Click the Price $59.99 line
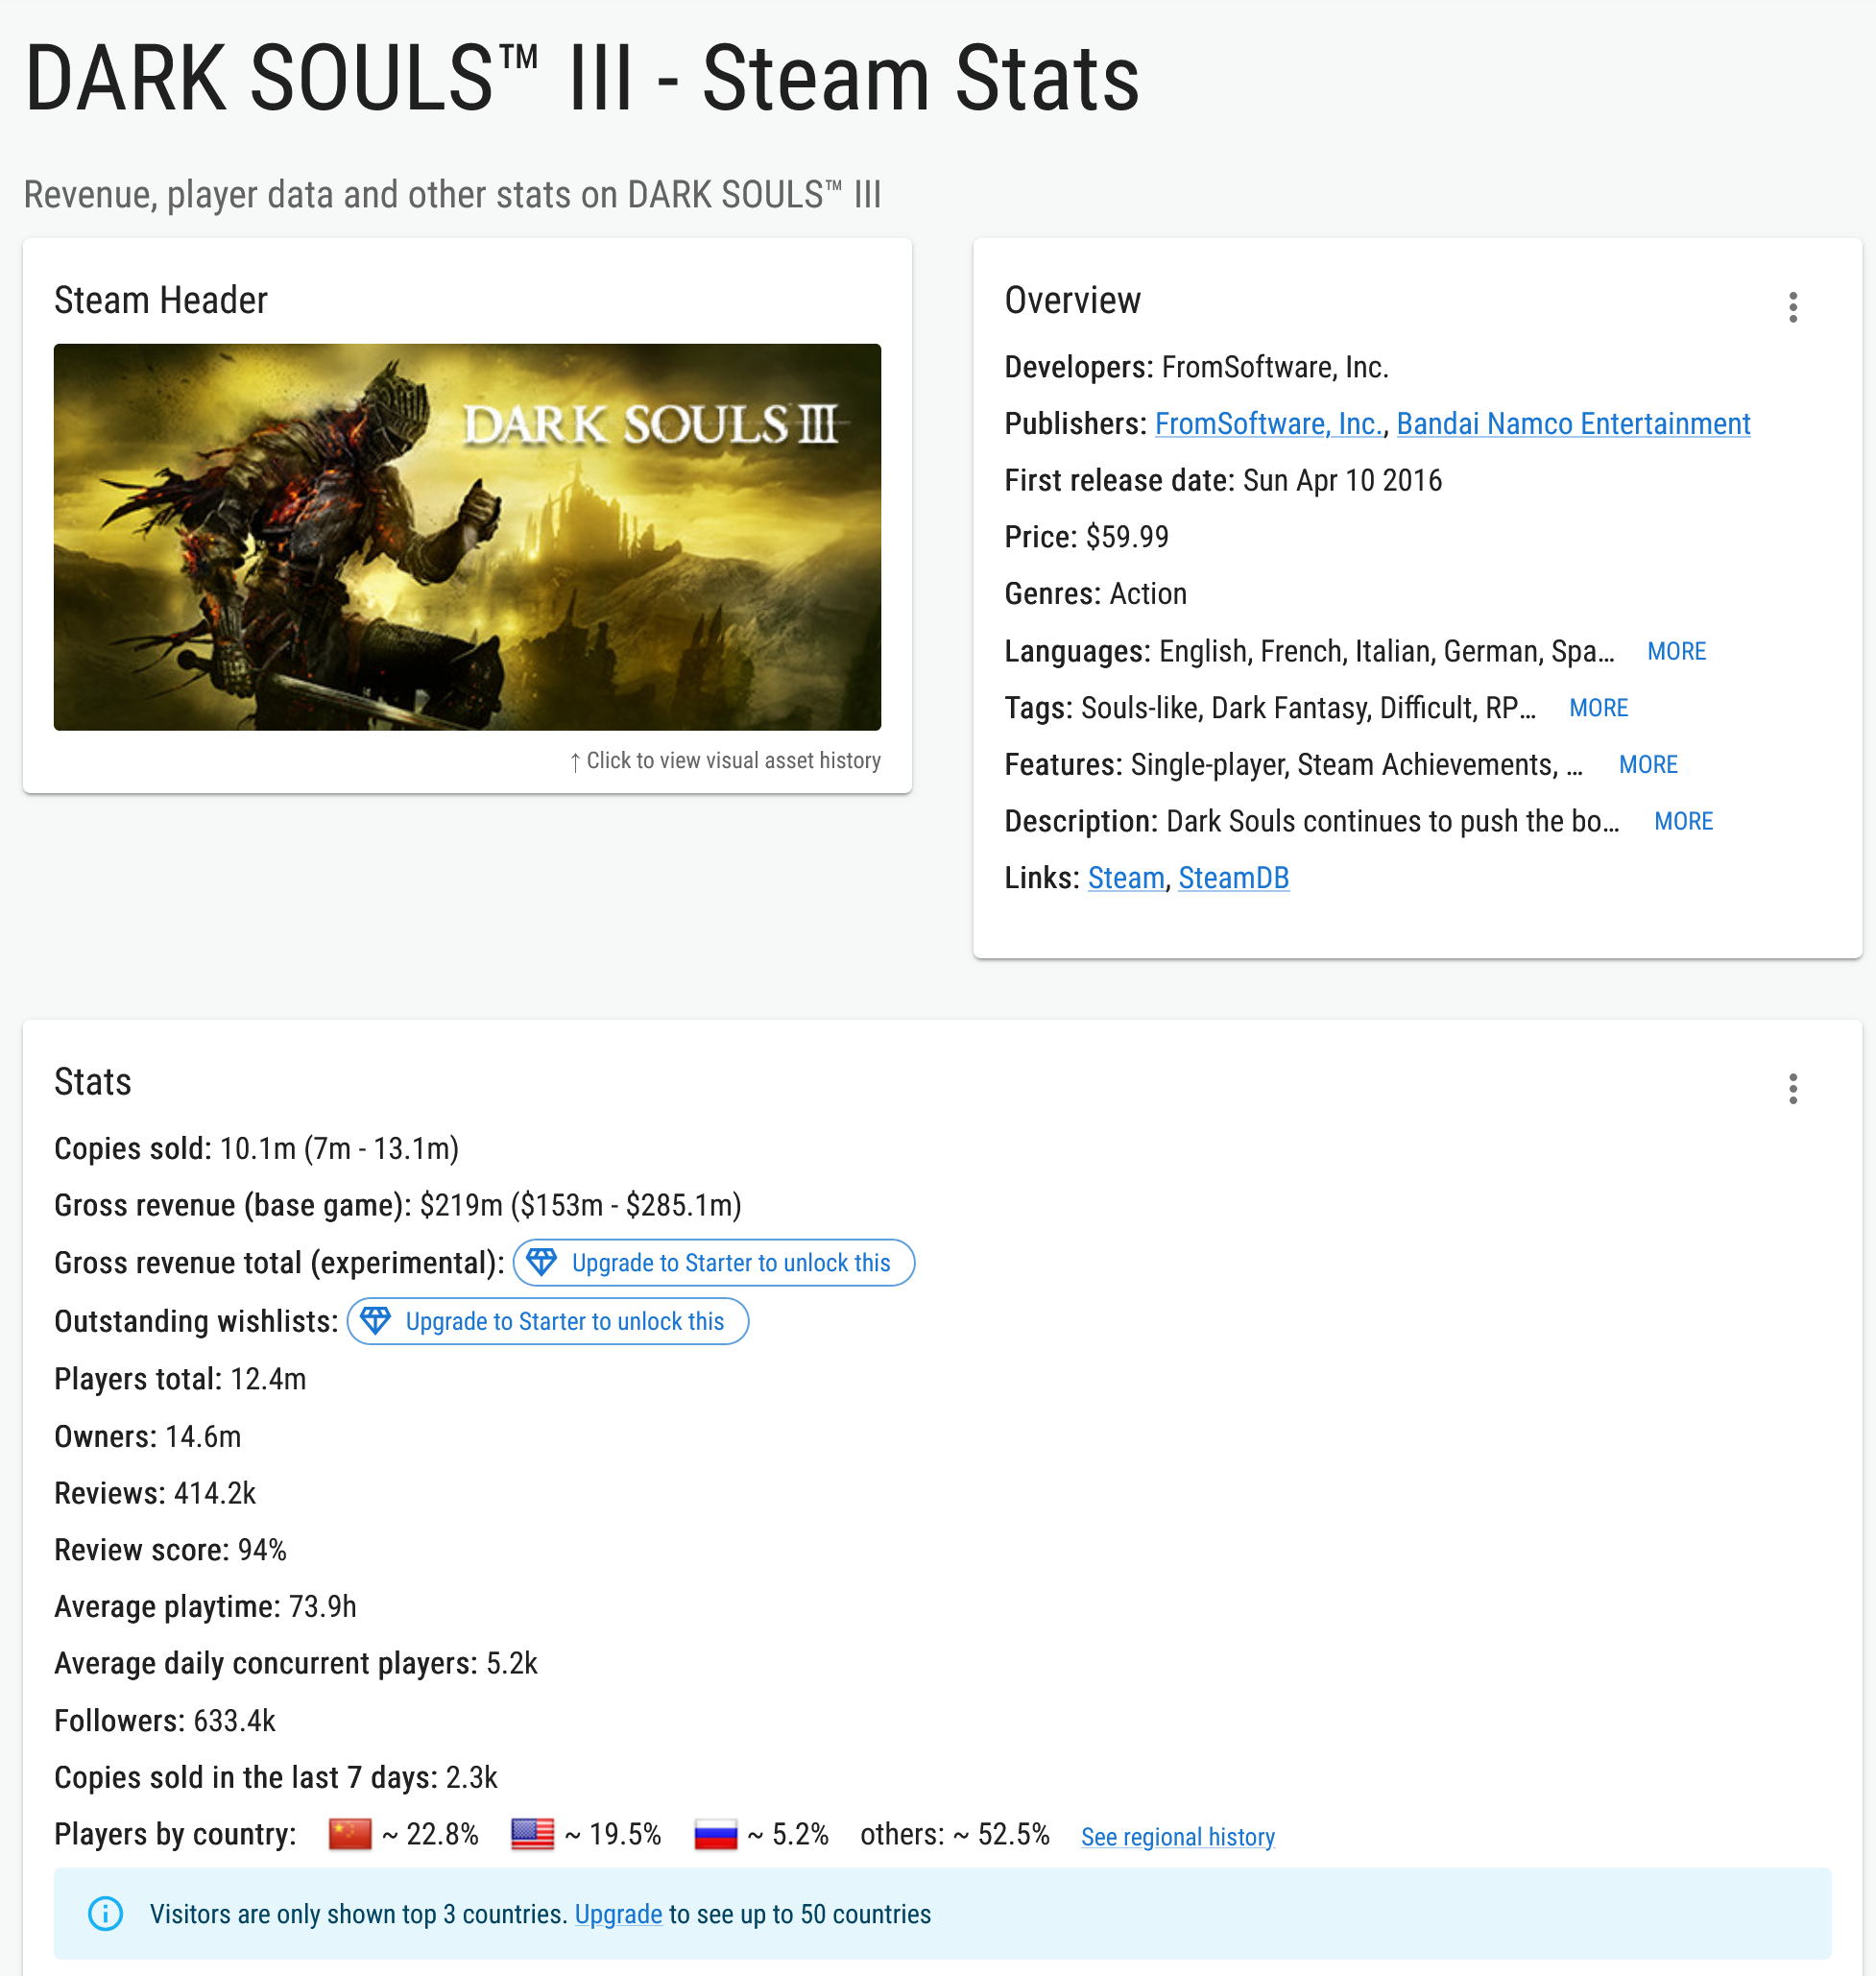The width and height of the screenshot is (1876, 1976). [x=1087, y=537]
